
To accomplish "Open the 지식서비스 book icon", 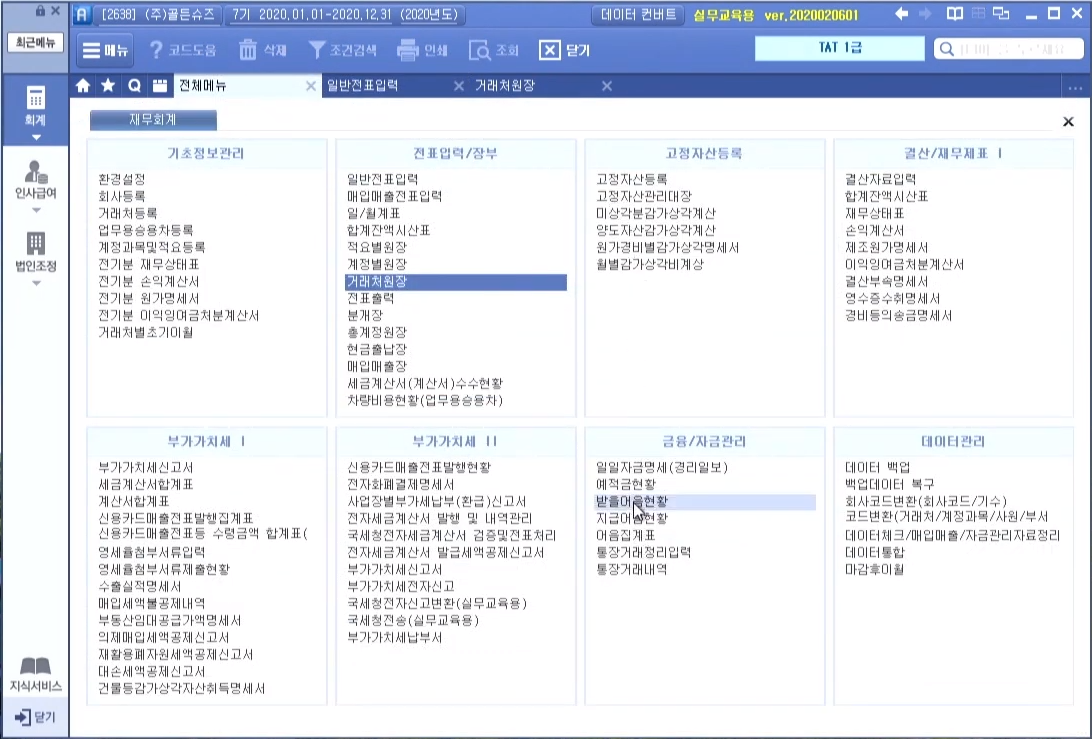I will tap(35, 673).
